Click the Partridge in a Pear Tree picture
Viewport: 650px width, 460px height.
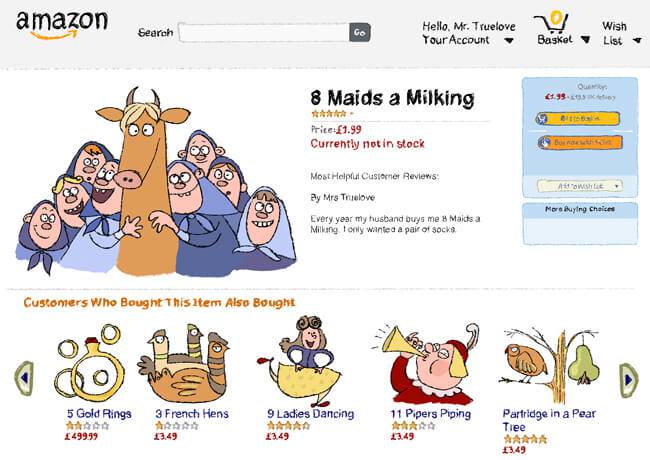click(551, 365)
